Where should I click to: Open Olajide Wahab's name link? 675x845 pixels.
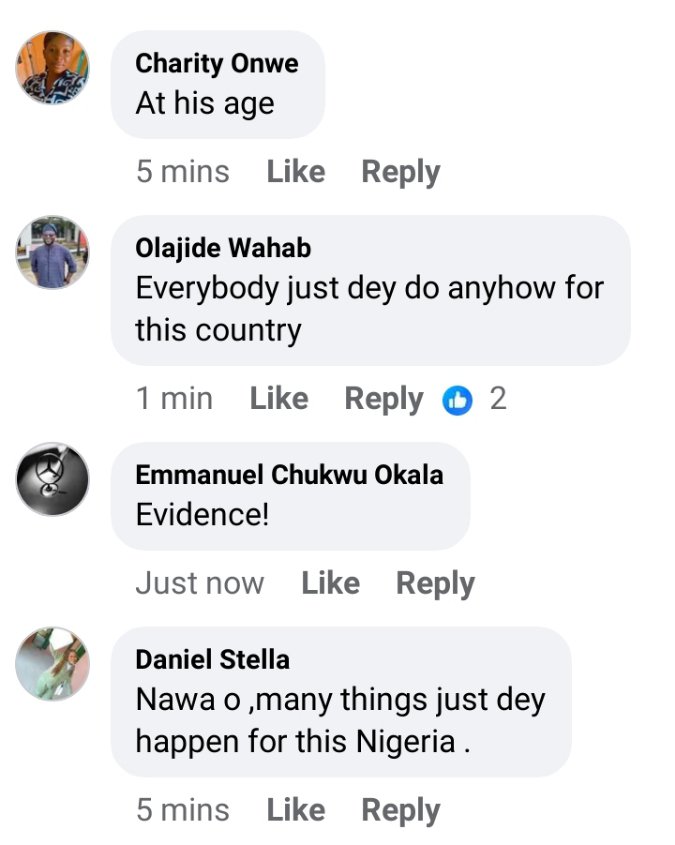[x=222, y=248]
